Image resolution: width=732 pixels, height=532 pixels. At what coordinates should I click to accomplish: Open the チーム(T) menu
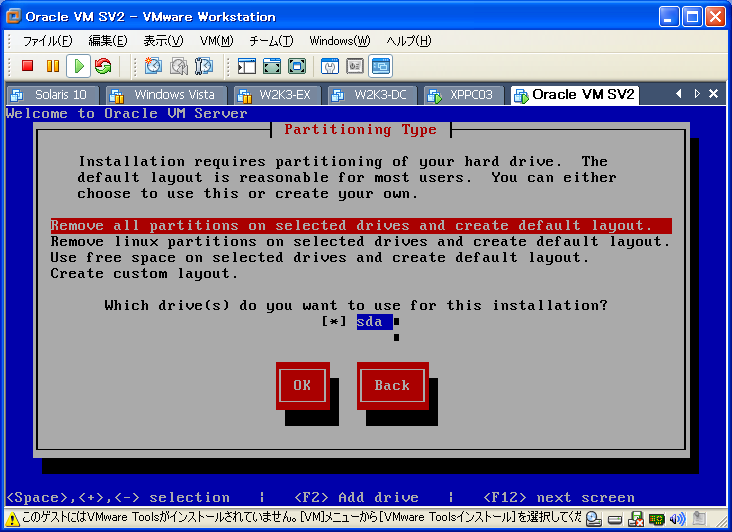click(271, 41)
